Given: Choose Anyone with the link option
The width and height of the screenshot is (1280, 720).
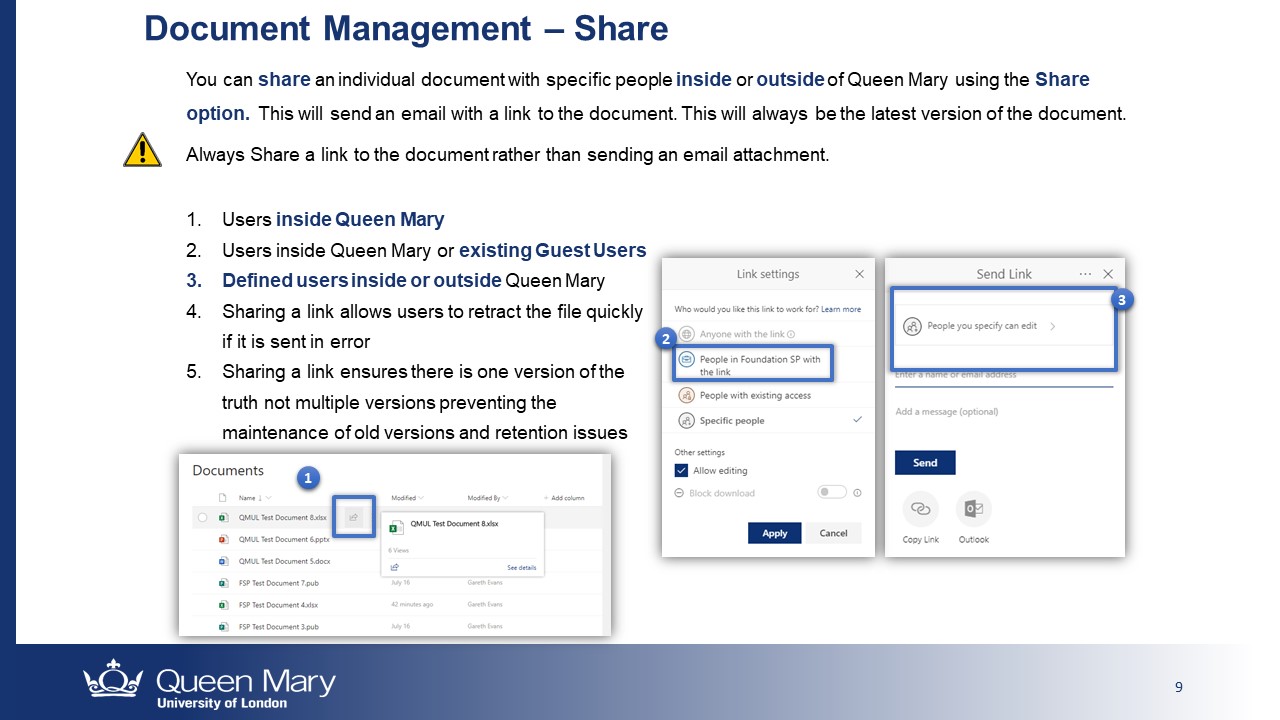Looking at the screenshot, I should tap(768, 334).
